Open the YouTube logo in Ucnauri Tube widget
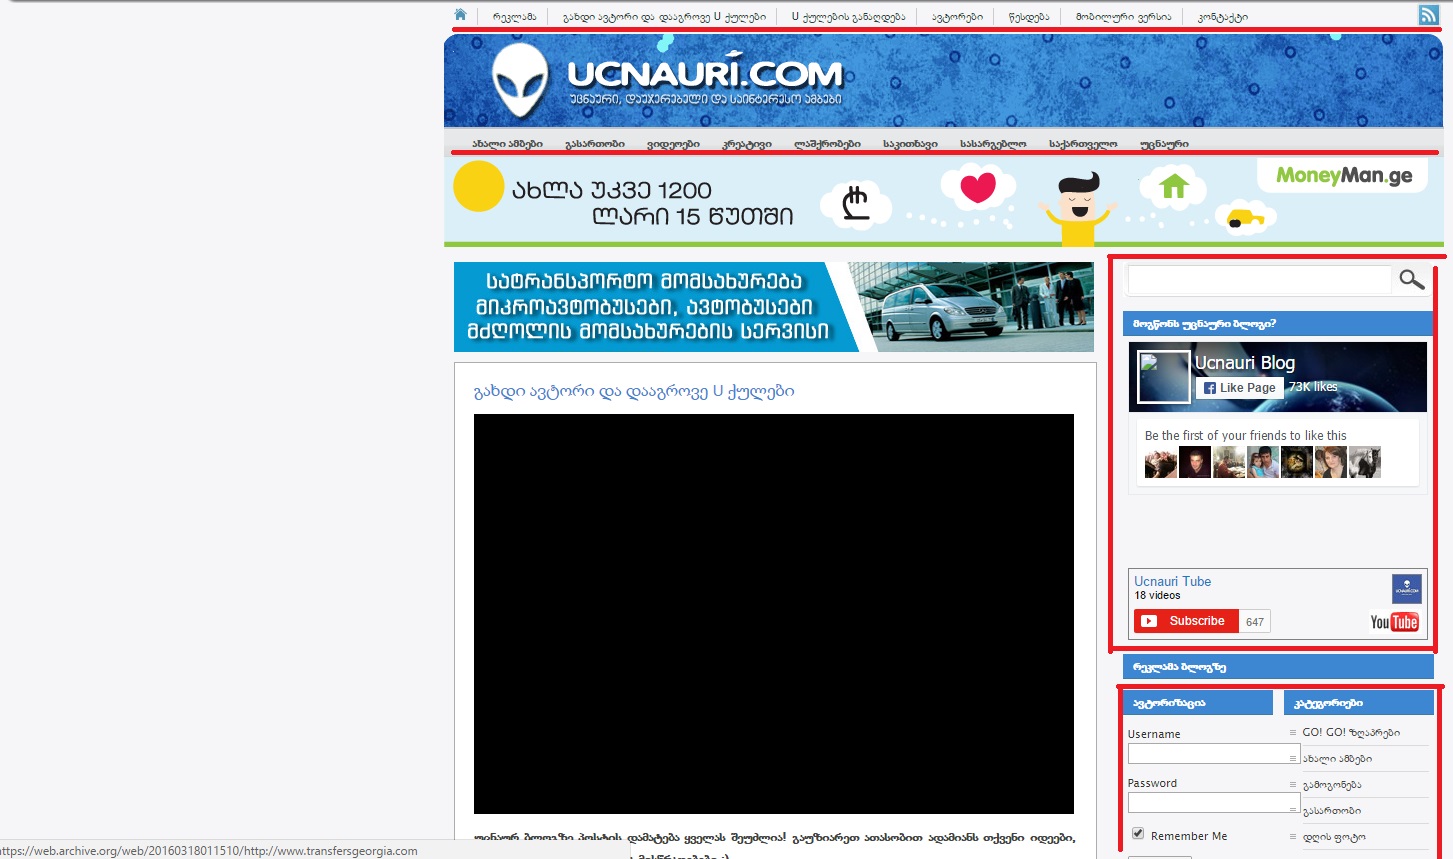 [1394, 622]
